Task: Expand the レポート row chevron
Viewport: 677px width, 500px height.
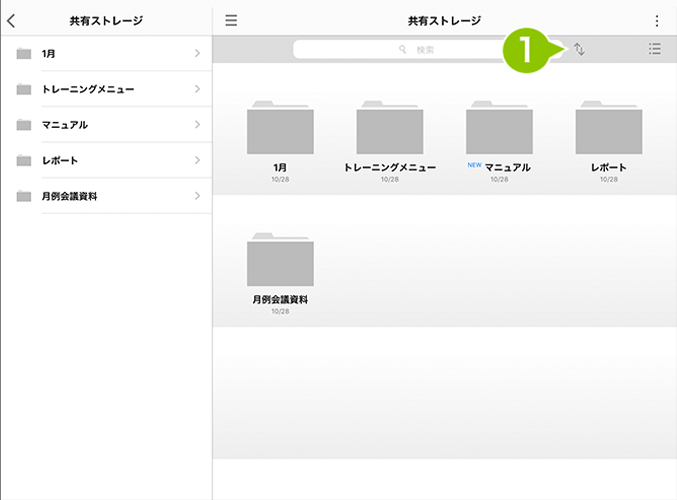Action: (197, 160)
